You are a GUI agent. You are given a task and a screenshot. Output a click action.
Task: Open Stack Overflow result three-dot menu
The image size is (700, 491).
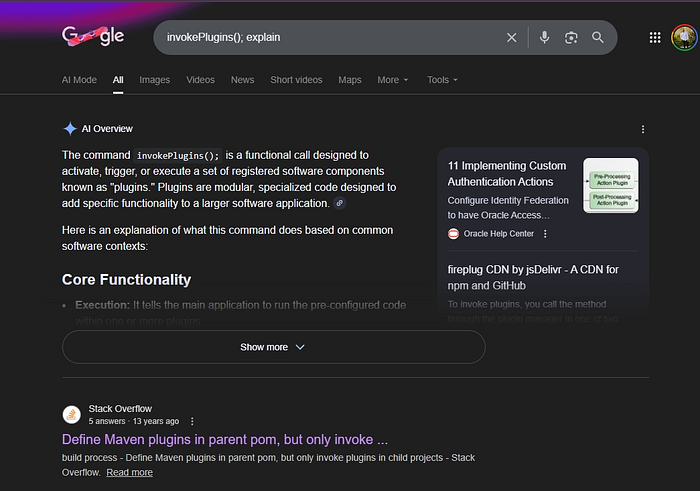click(192, 421)
